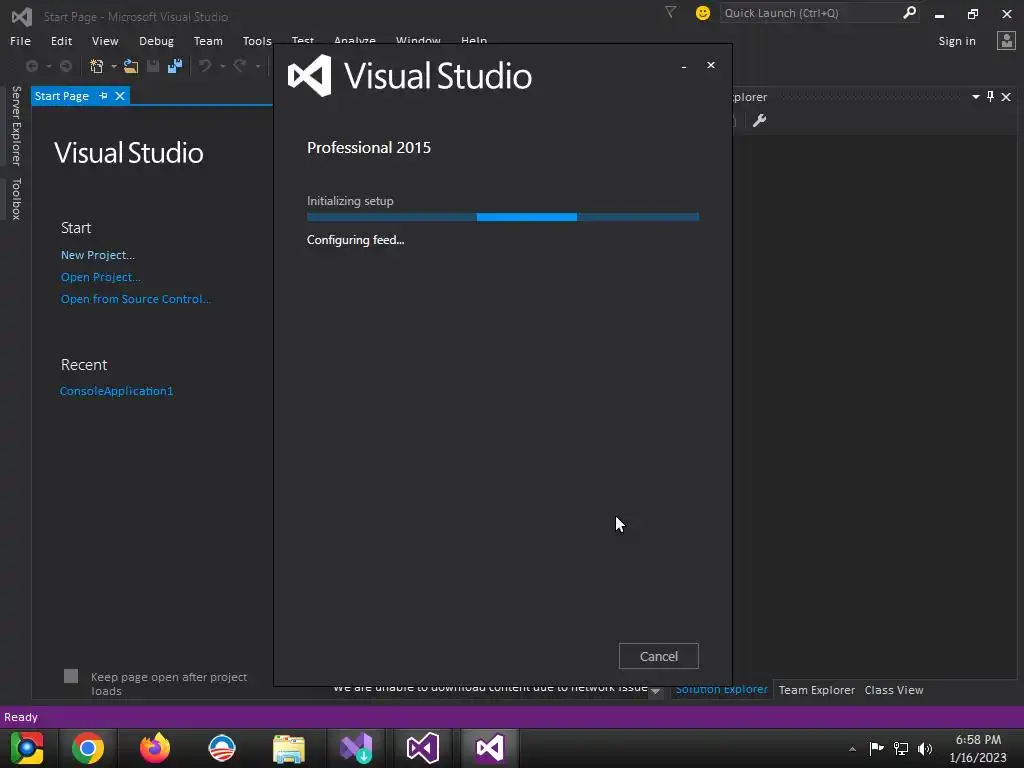Open the Tools menu
The image size is (1024, 768).
257,40
